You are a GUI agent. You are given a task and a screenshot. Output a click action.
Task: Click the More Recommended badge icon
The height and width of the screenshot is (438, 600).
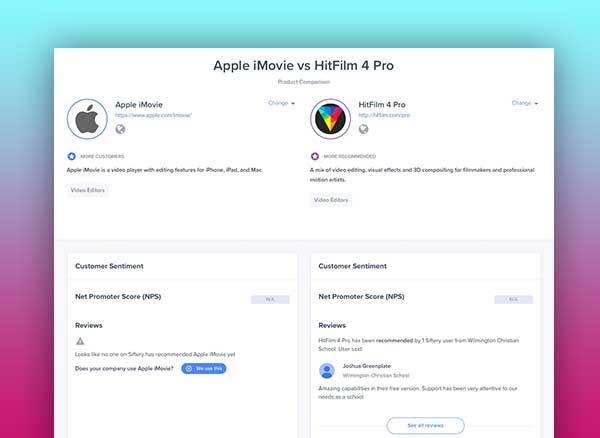[x=315, y=156]
